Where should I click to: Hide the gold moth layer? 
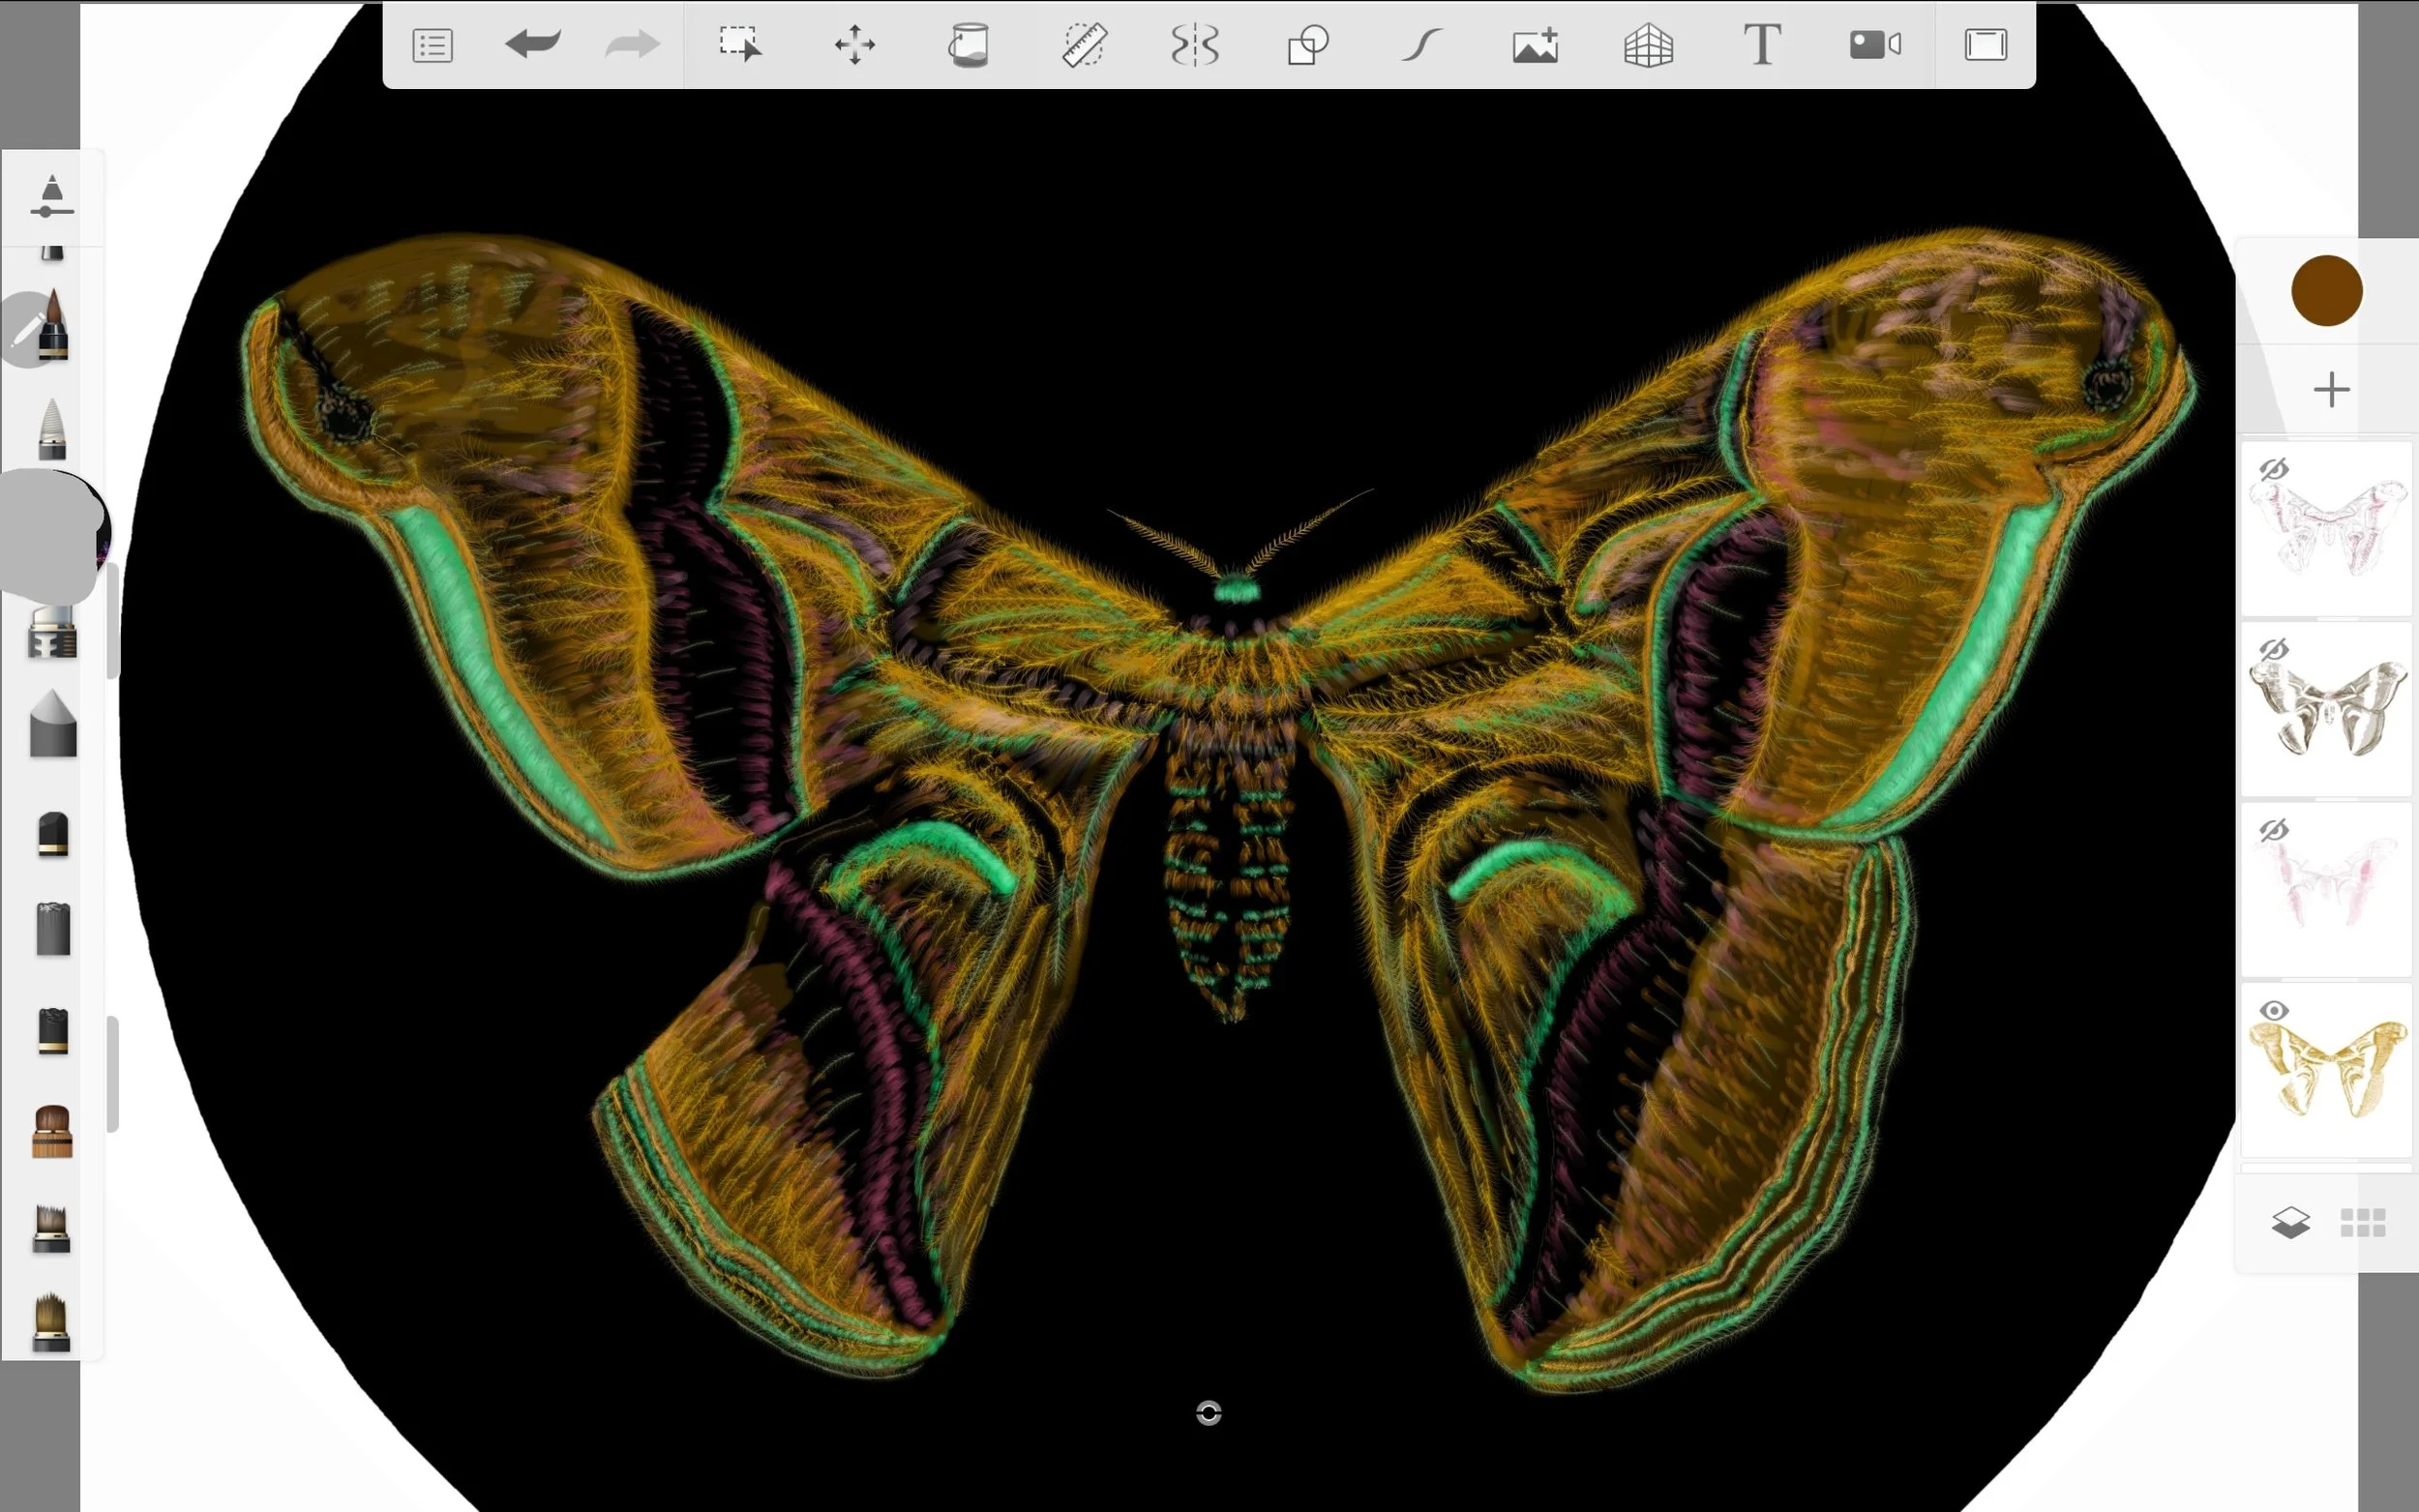(2273, 1010)
